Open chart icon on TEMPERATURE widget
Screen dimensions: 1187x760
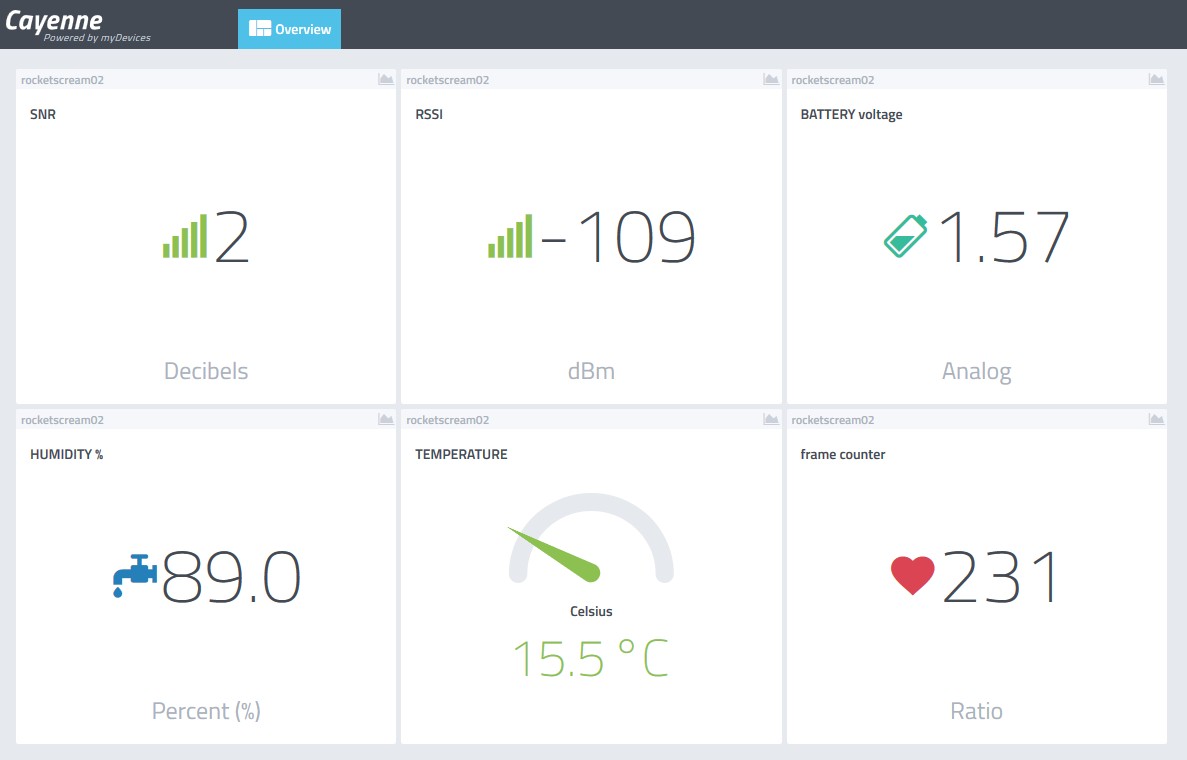pyautogui.click(x=771, y=419)
